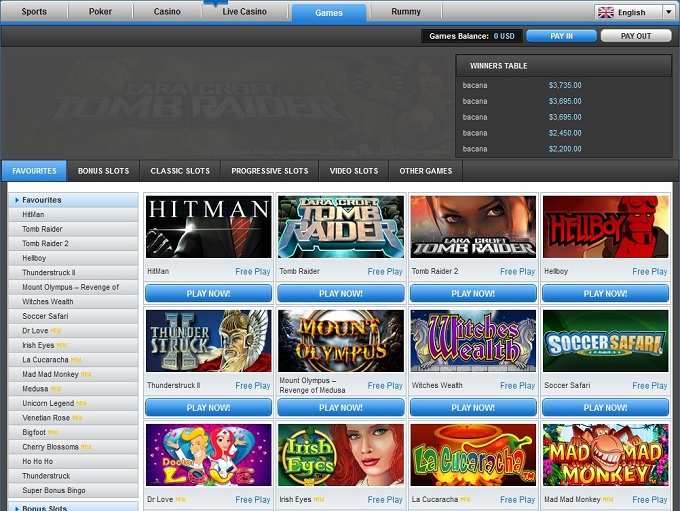Click Free Play link for Mount Olympus
Viewport: 680px width, 511px height.
[385, 386]
